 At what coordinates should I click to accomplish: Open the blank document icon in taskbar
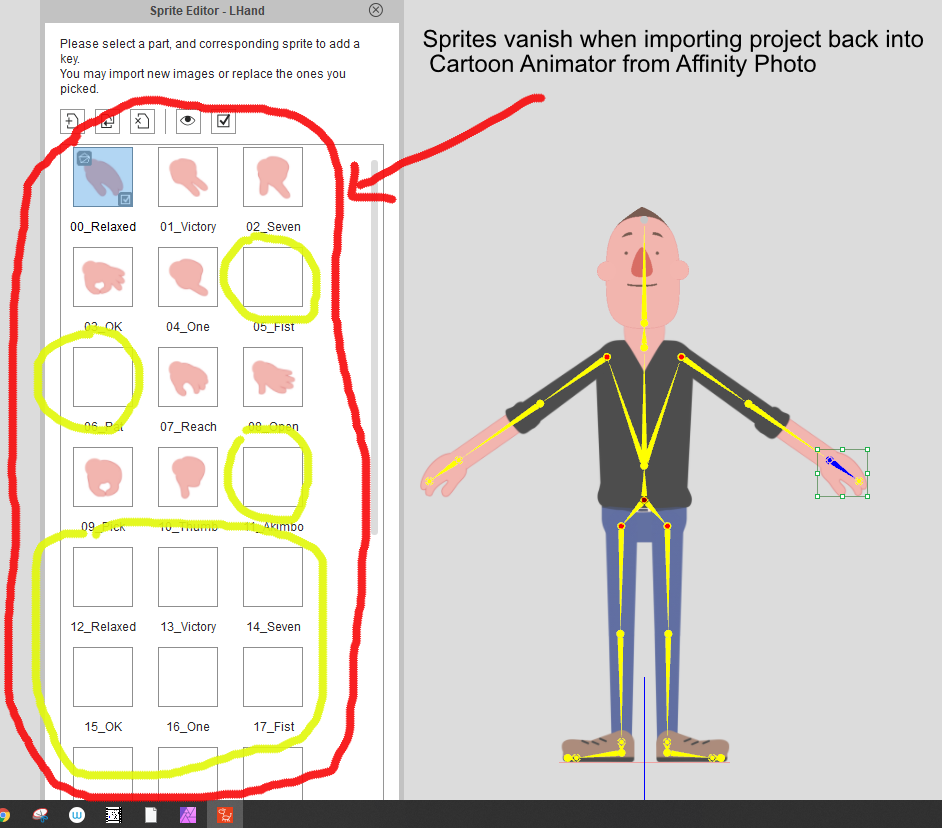coord(151,815)
